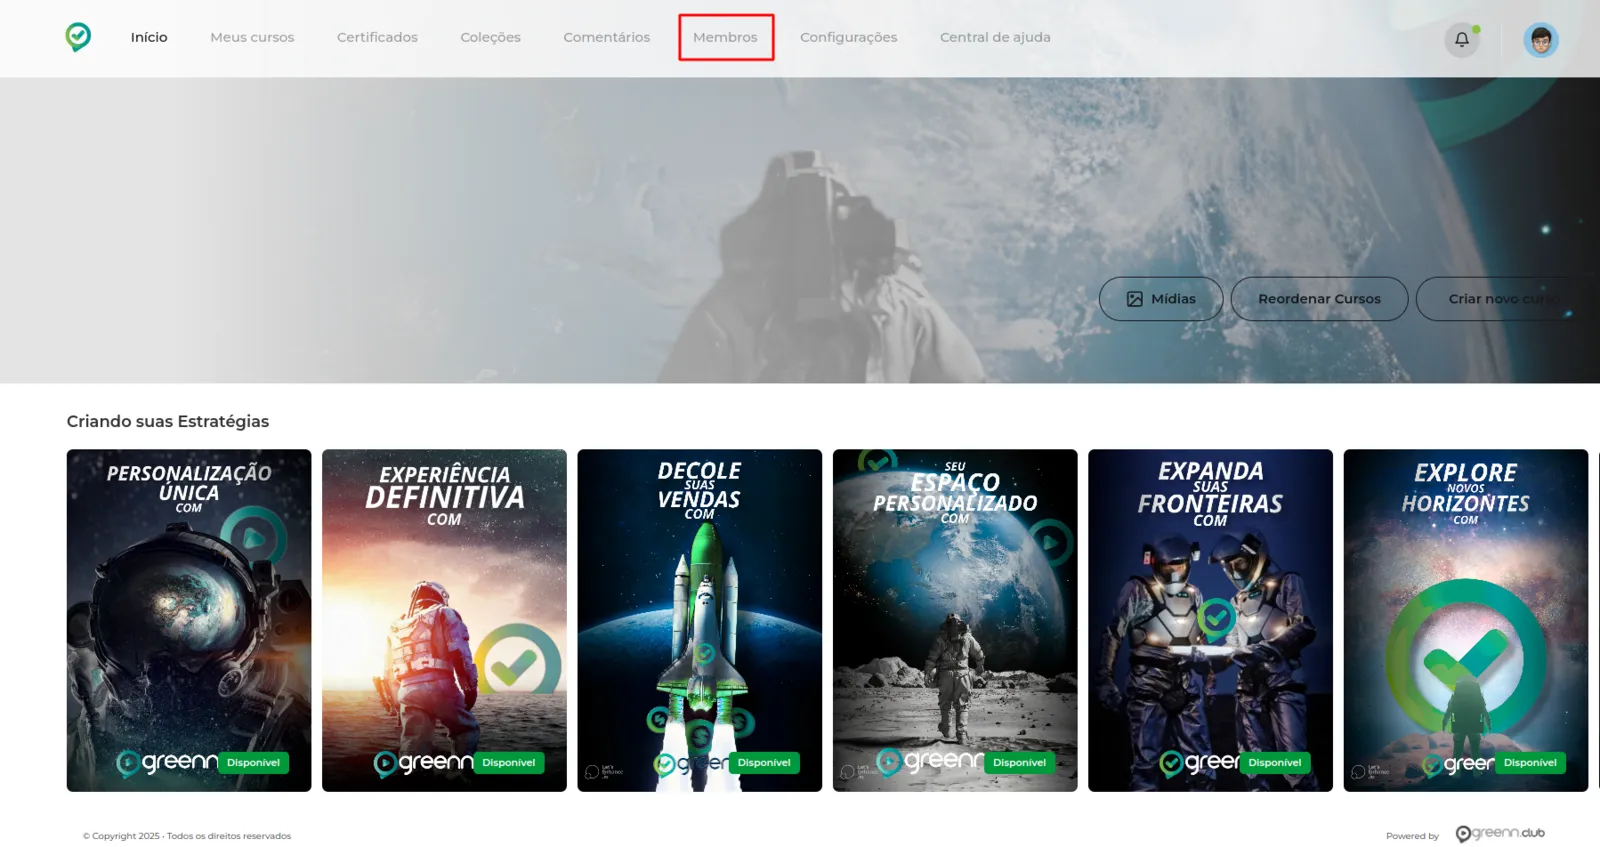Click the greenn.club logo in the footer
This screenshot has height=847, width=1600.
[1500, 834]
